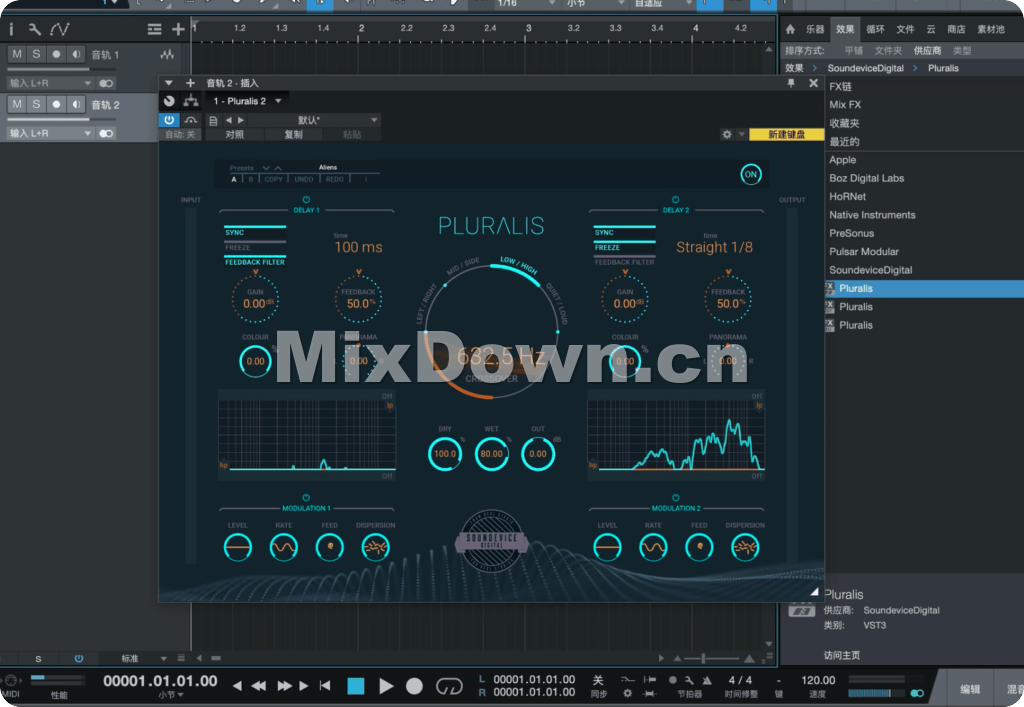1024x707 pixels.
Task: Open the plugin gear settings icon
Action: (727, 134)
